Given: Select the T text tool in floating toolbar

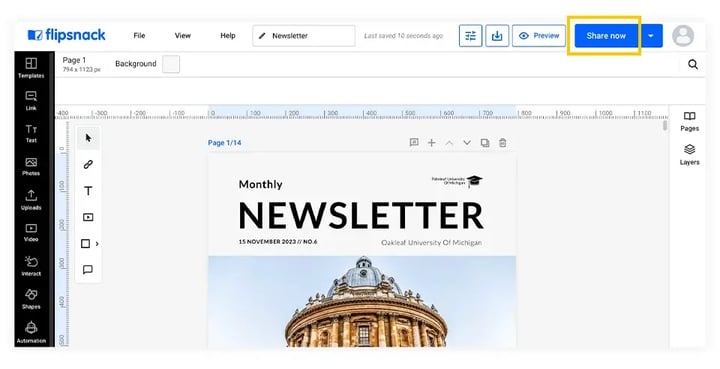Looking at the screenshot, I should click(88, 191).
